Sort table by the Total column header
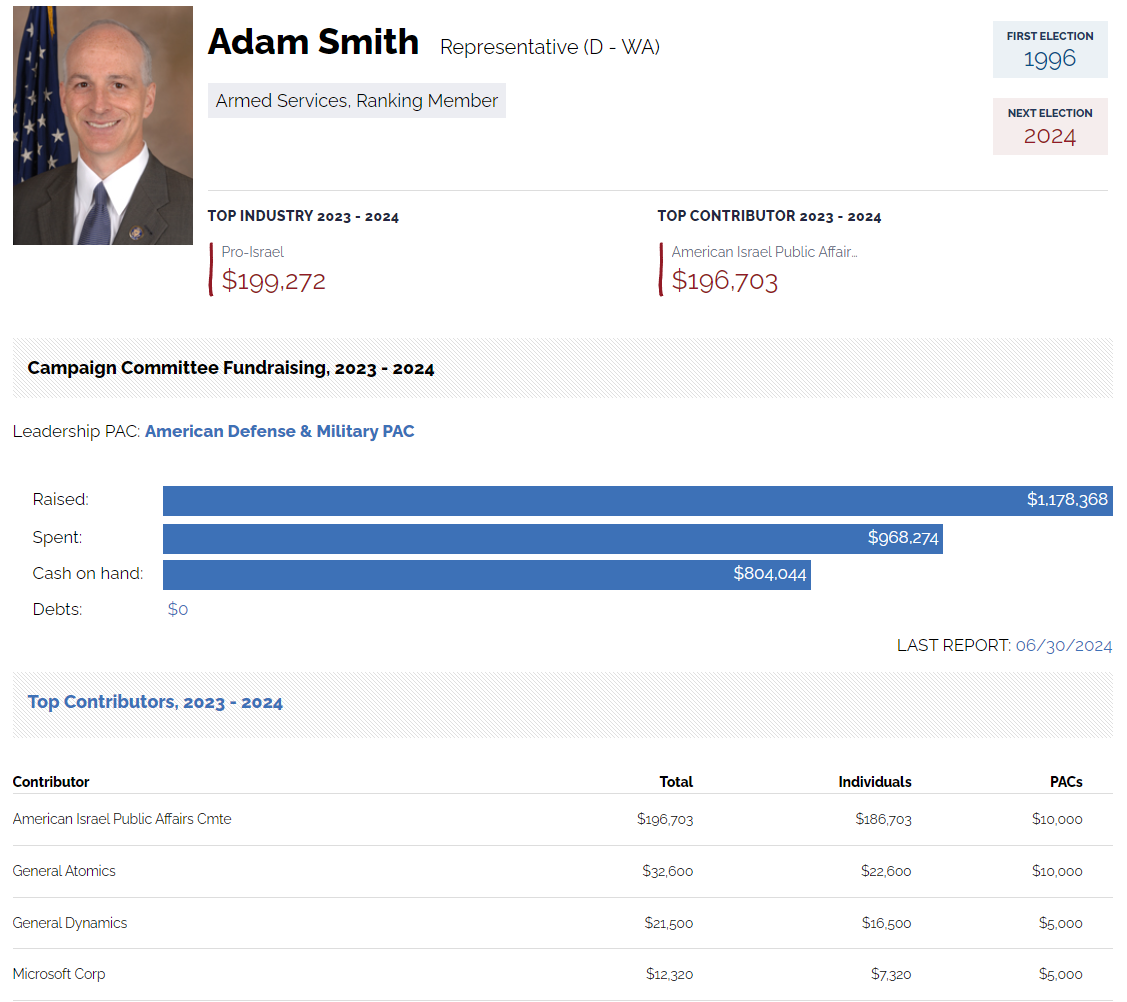 point(676,782)
